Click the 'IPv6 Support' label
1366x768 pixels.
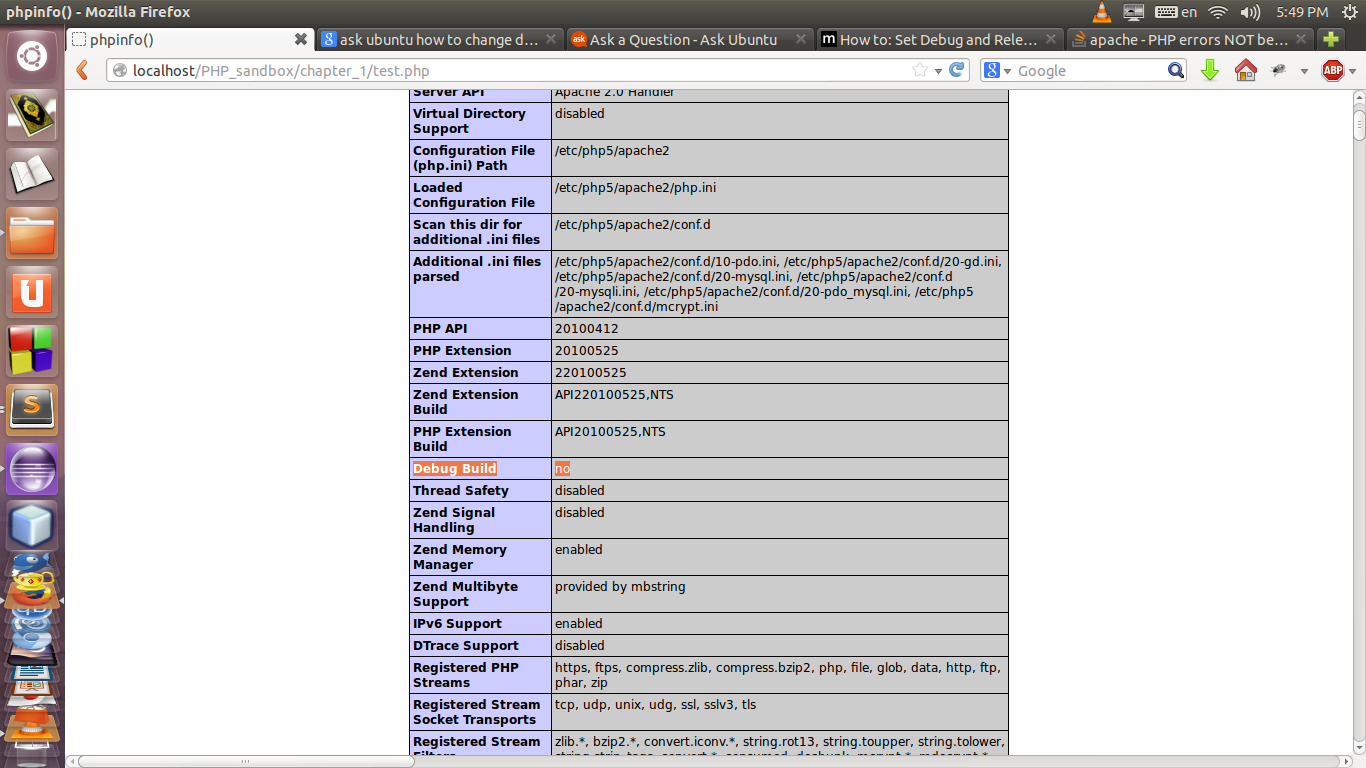pos(458,624)
